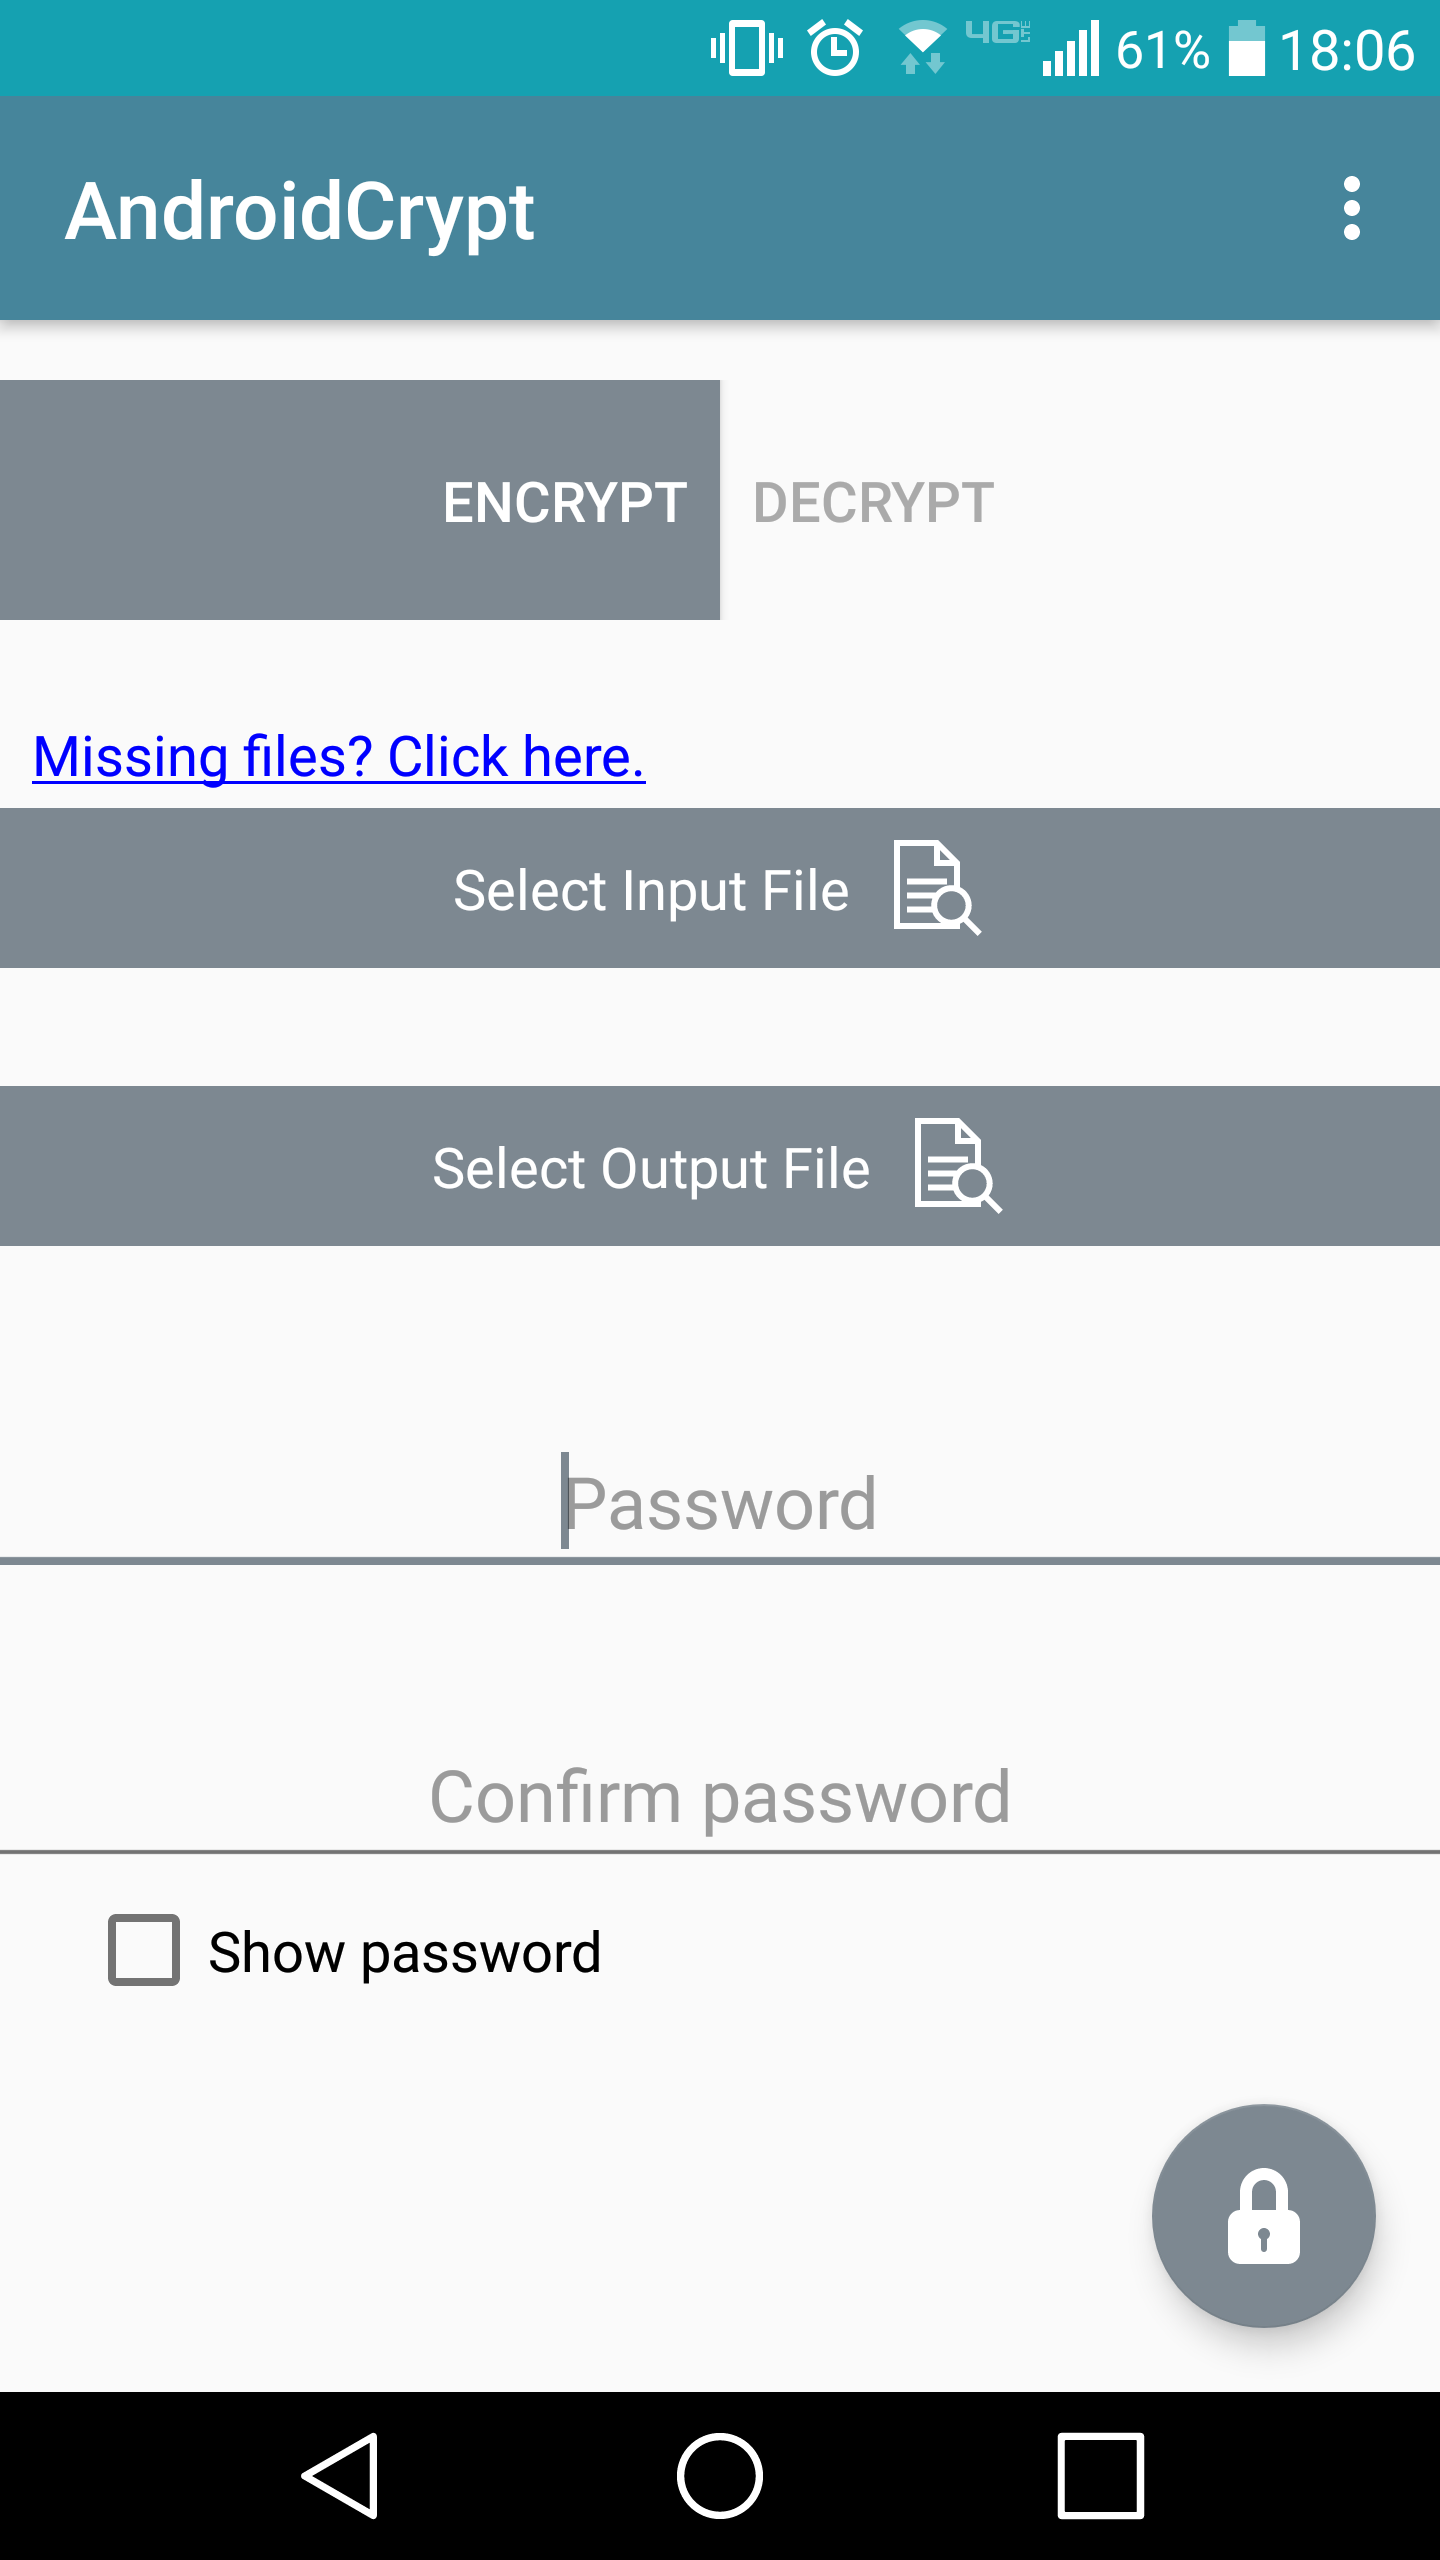This screenshot has height=2560, width=1440.
Task: Tap the battery icon in status bar
Action: click(1246, 48)
